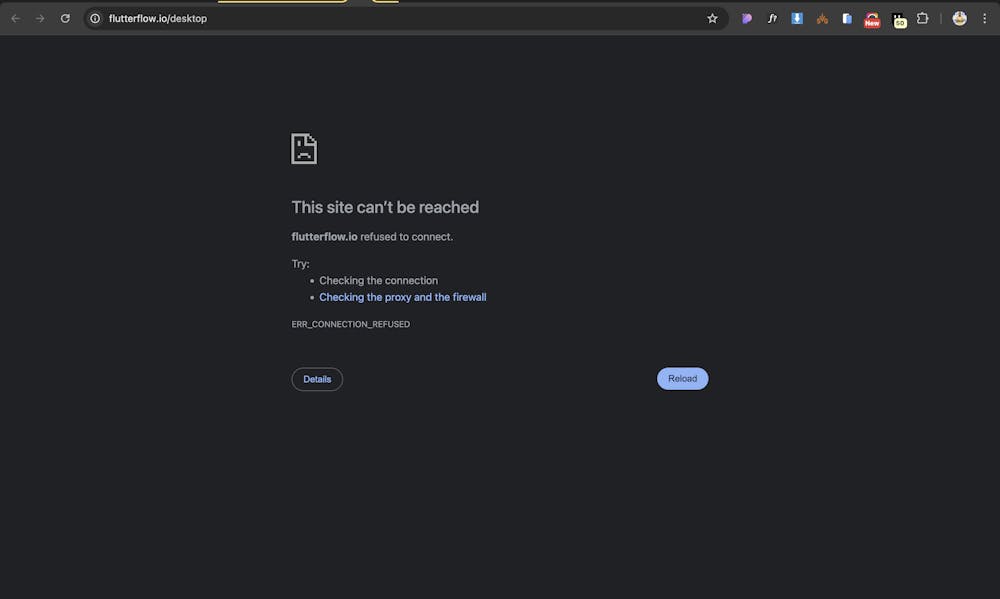Viewport: 1000px width, 599px height.
Task: Open the rainbow extension with 'New' badge
Action: point(872,20)
